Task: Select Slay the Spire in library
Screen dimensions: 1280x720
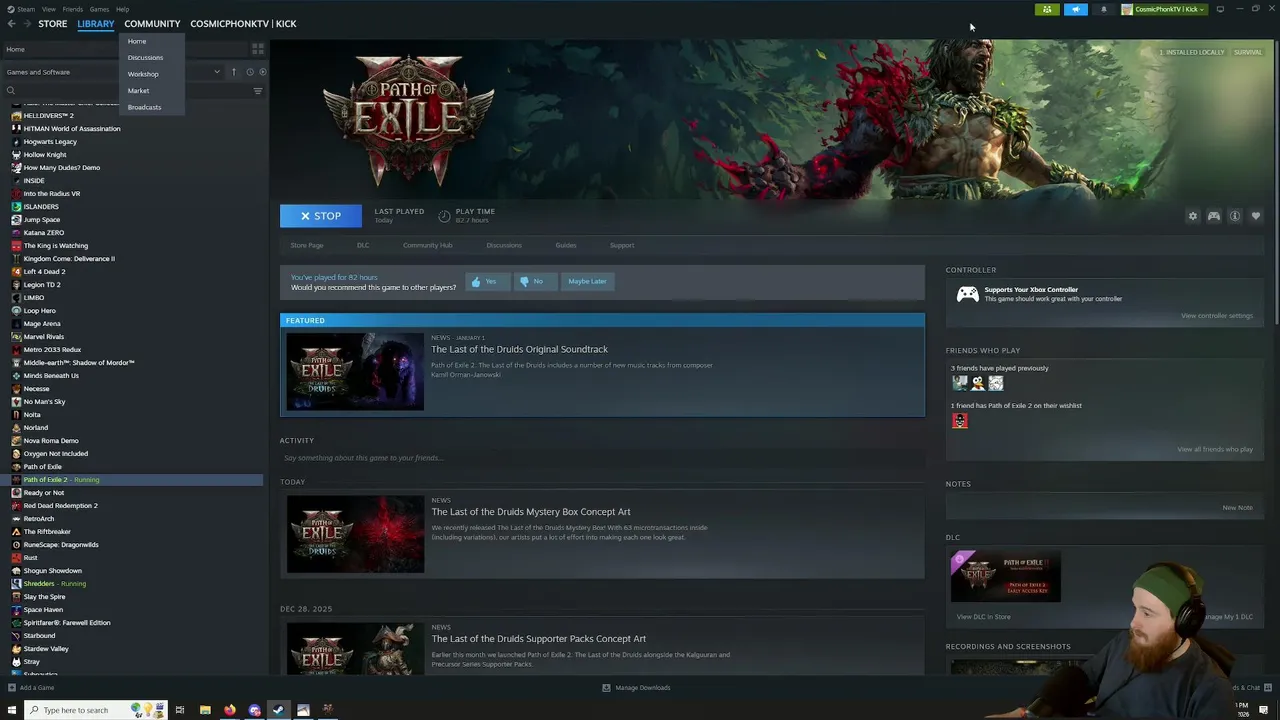Action: coord(44,597)
